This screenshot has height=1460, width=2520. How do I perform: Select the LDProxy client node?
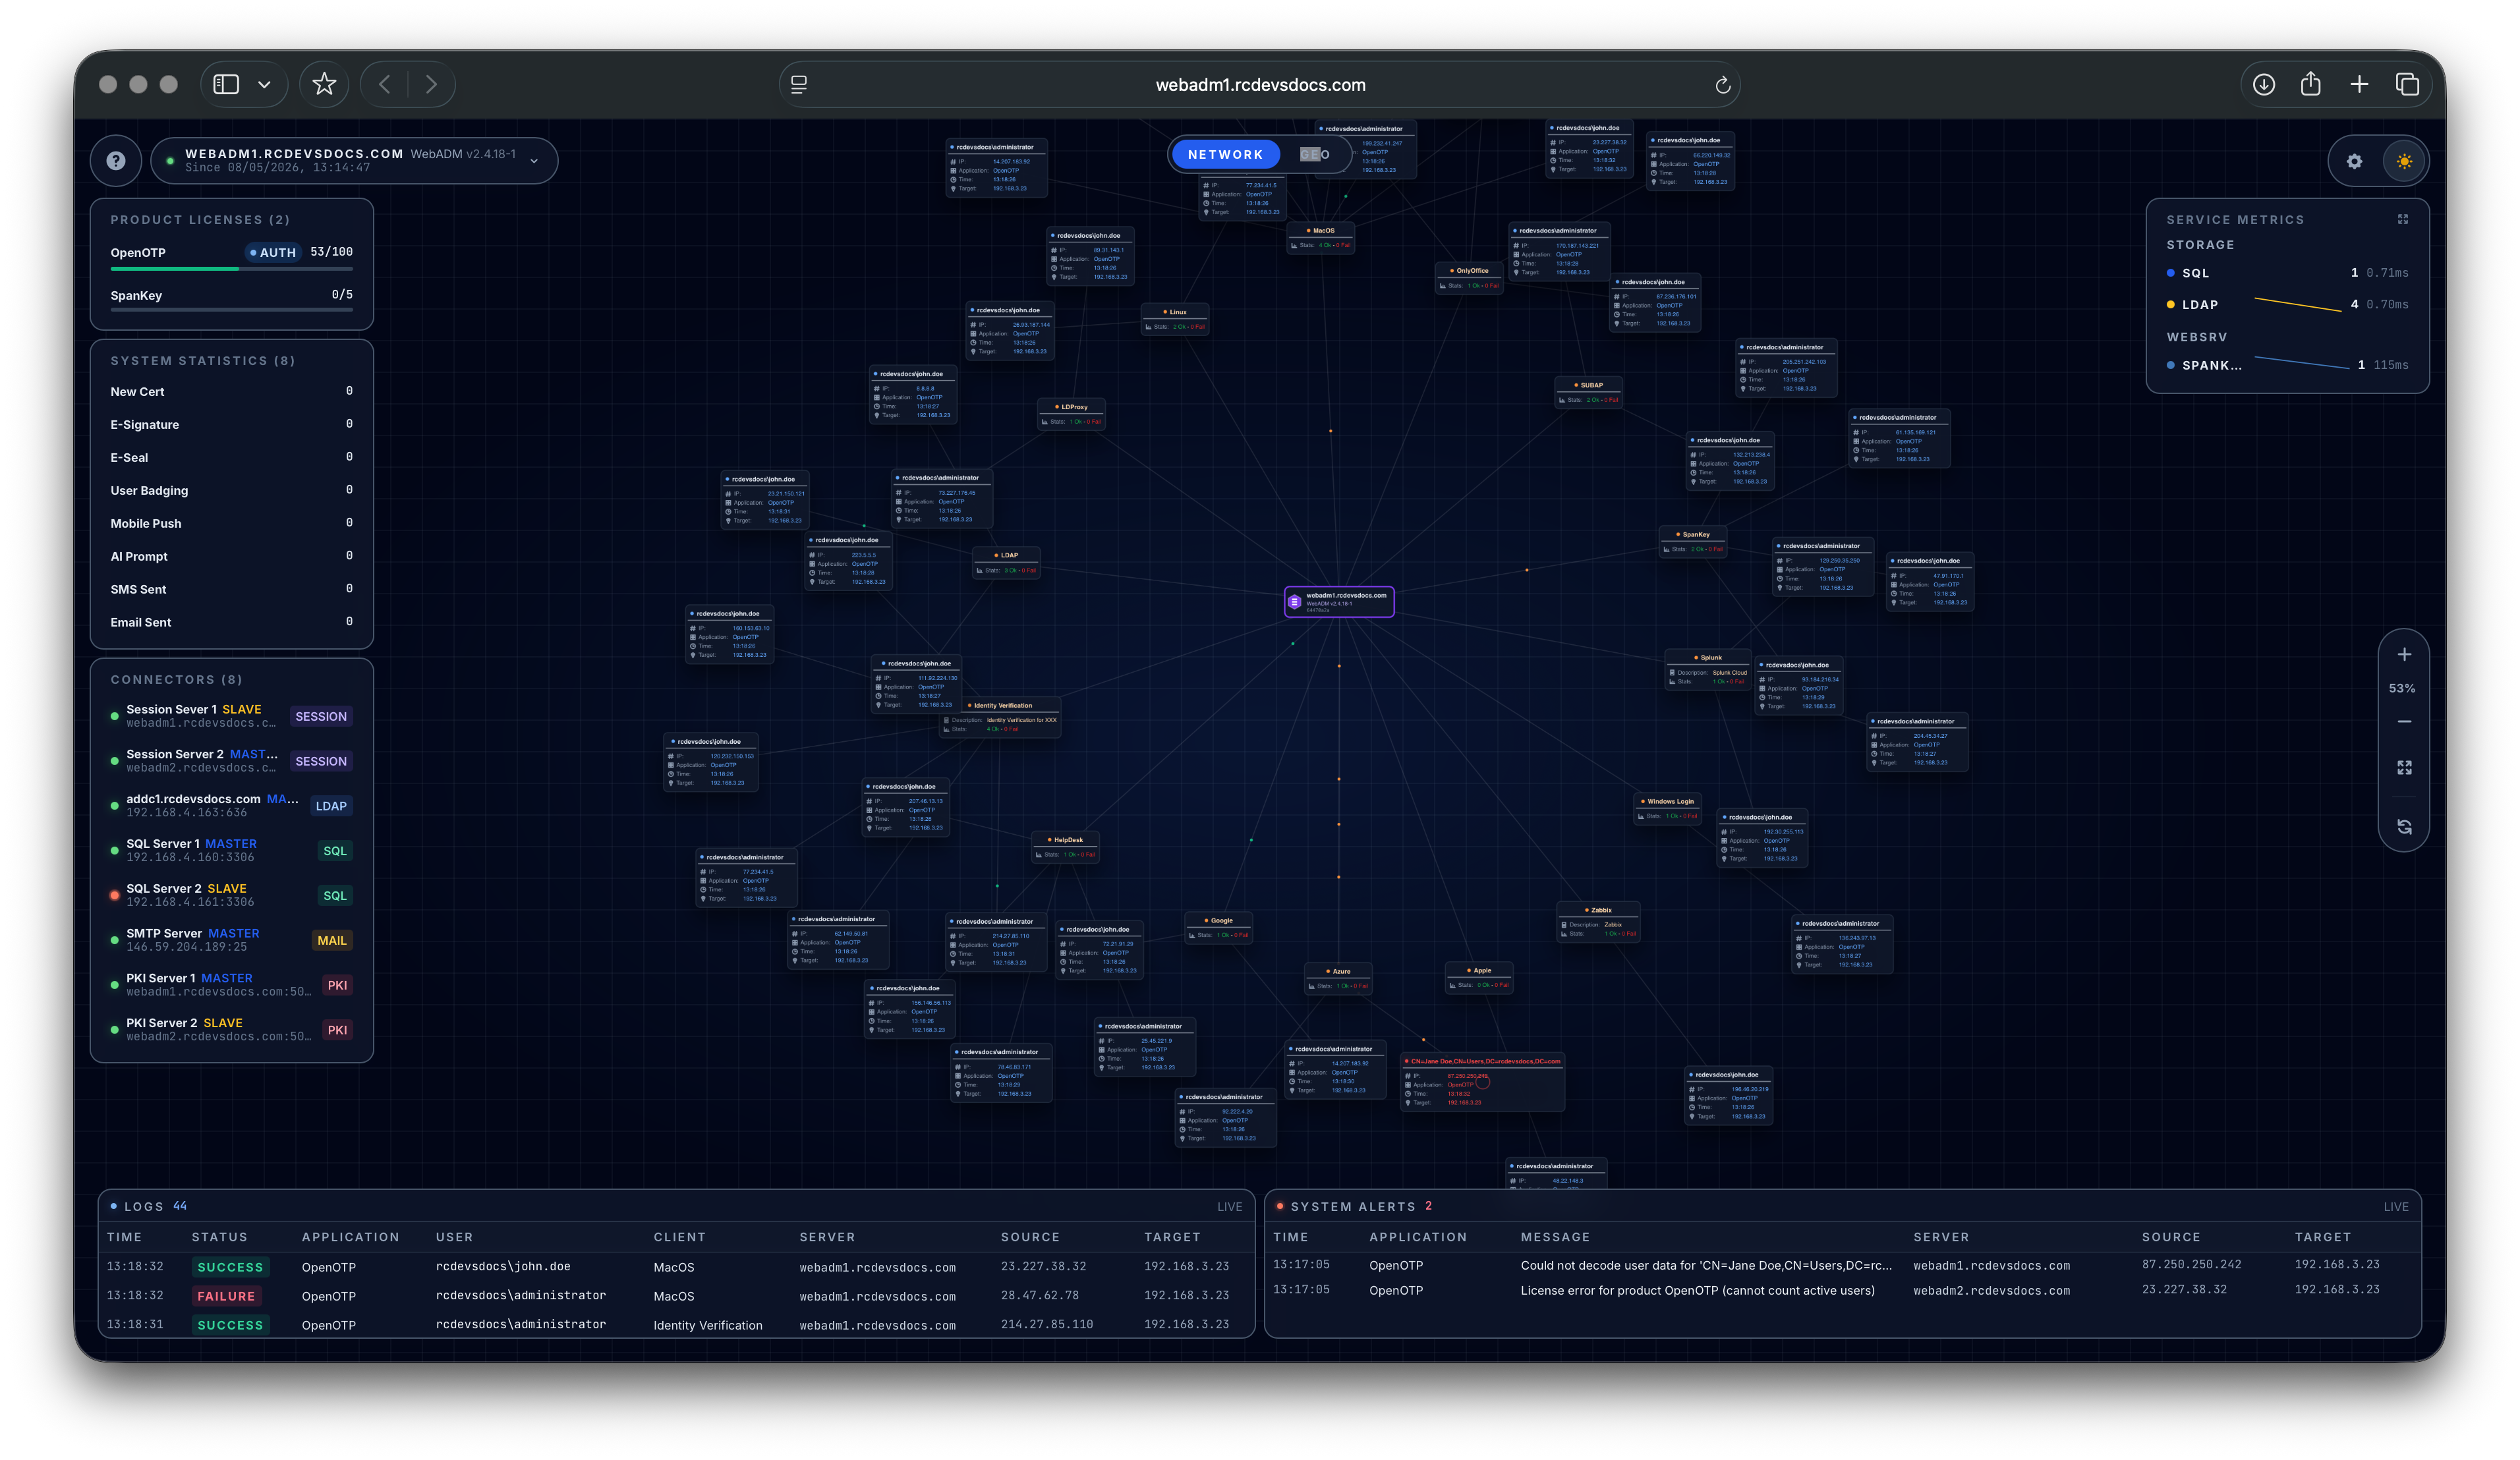[x=1071, y=413]
